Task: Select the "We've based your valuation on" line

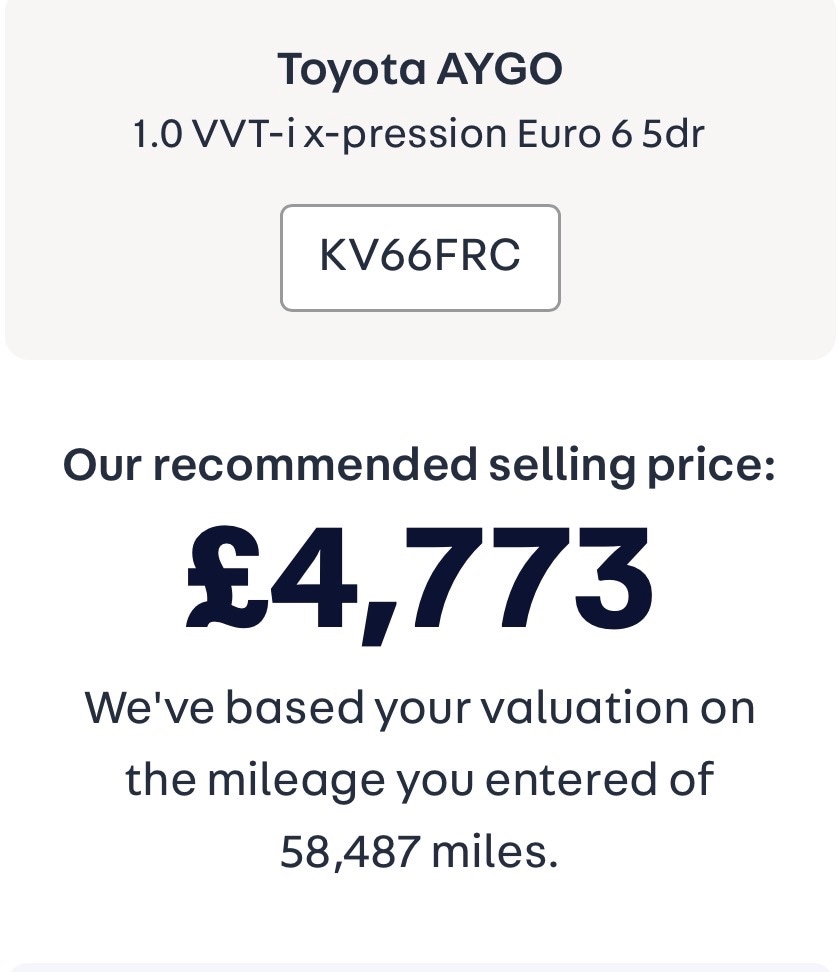Action: click(x=420, y=707)
